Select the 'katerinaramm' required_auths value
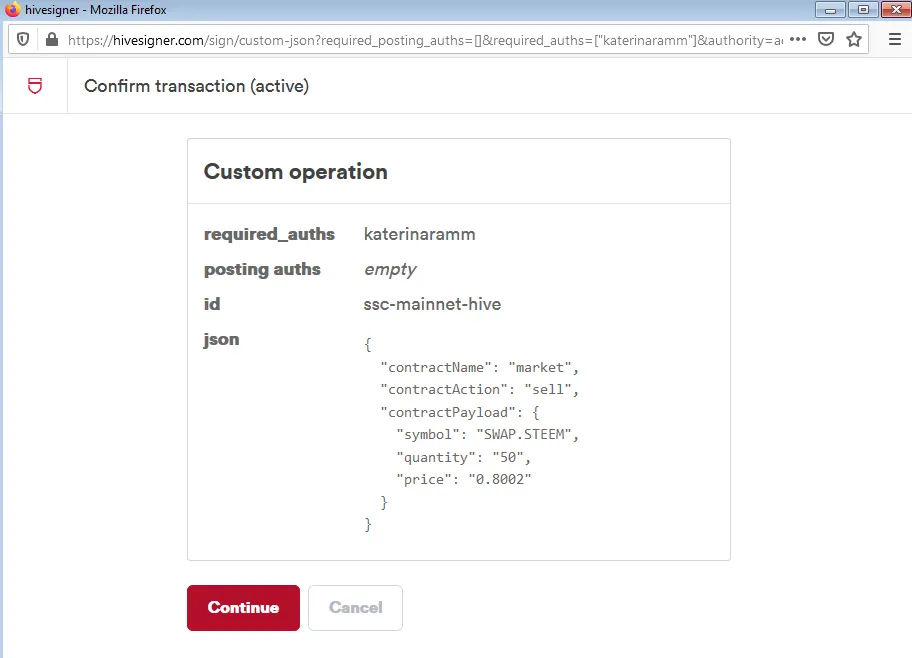Viewport: 912px width, 658px height. coord(419,234)
